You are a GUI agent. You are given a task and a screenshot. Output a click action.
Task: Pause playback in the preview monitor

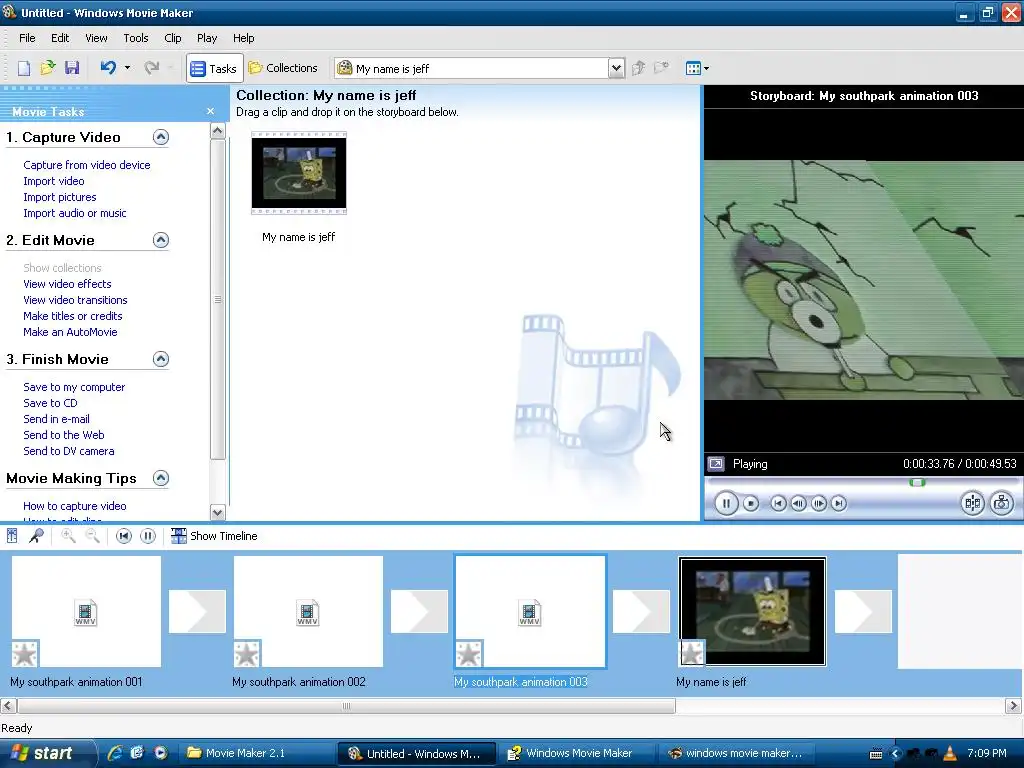(x=726, y=504)
